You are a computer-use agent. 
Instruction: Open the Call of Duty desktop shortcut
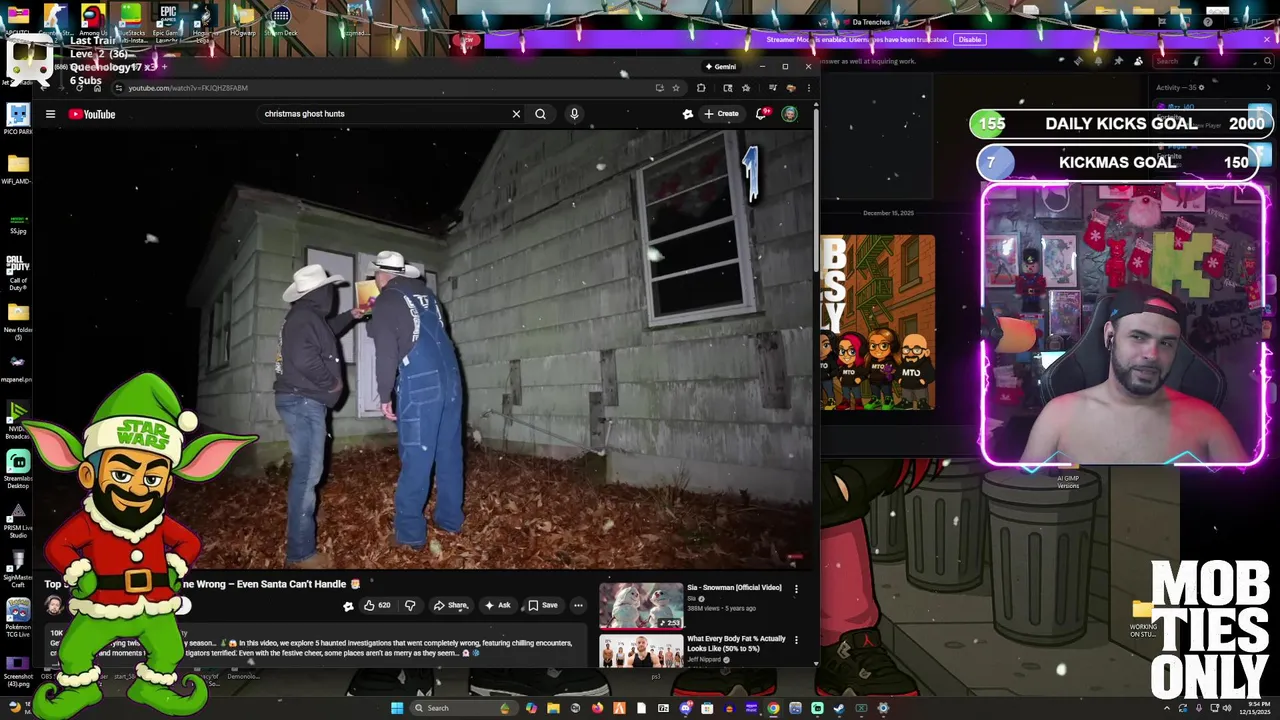click(18, 272)
